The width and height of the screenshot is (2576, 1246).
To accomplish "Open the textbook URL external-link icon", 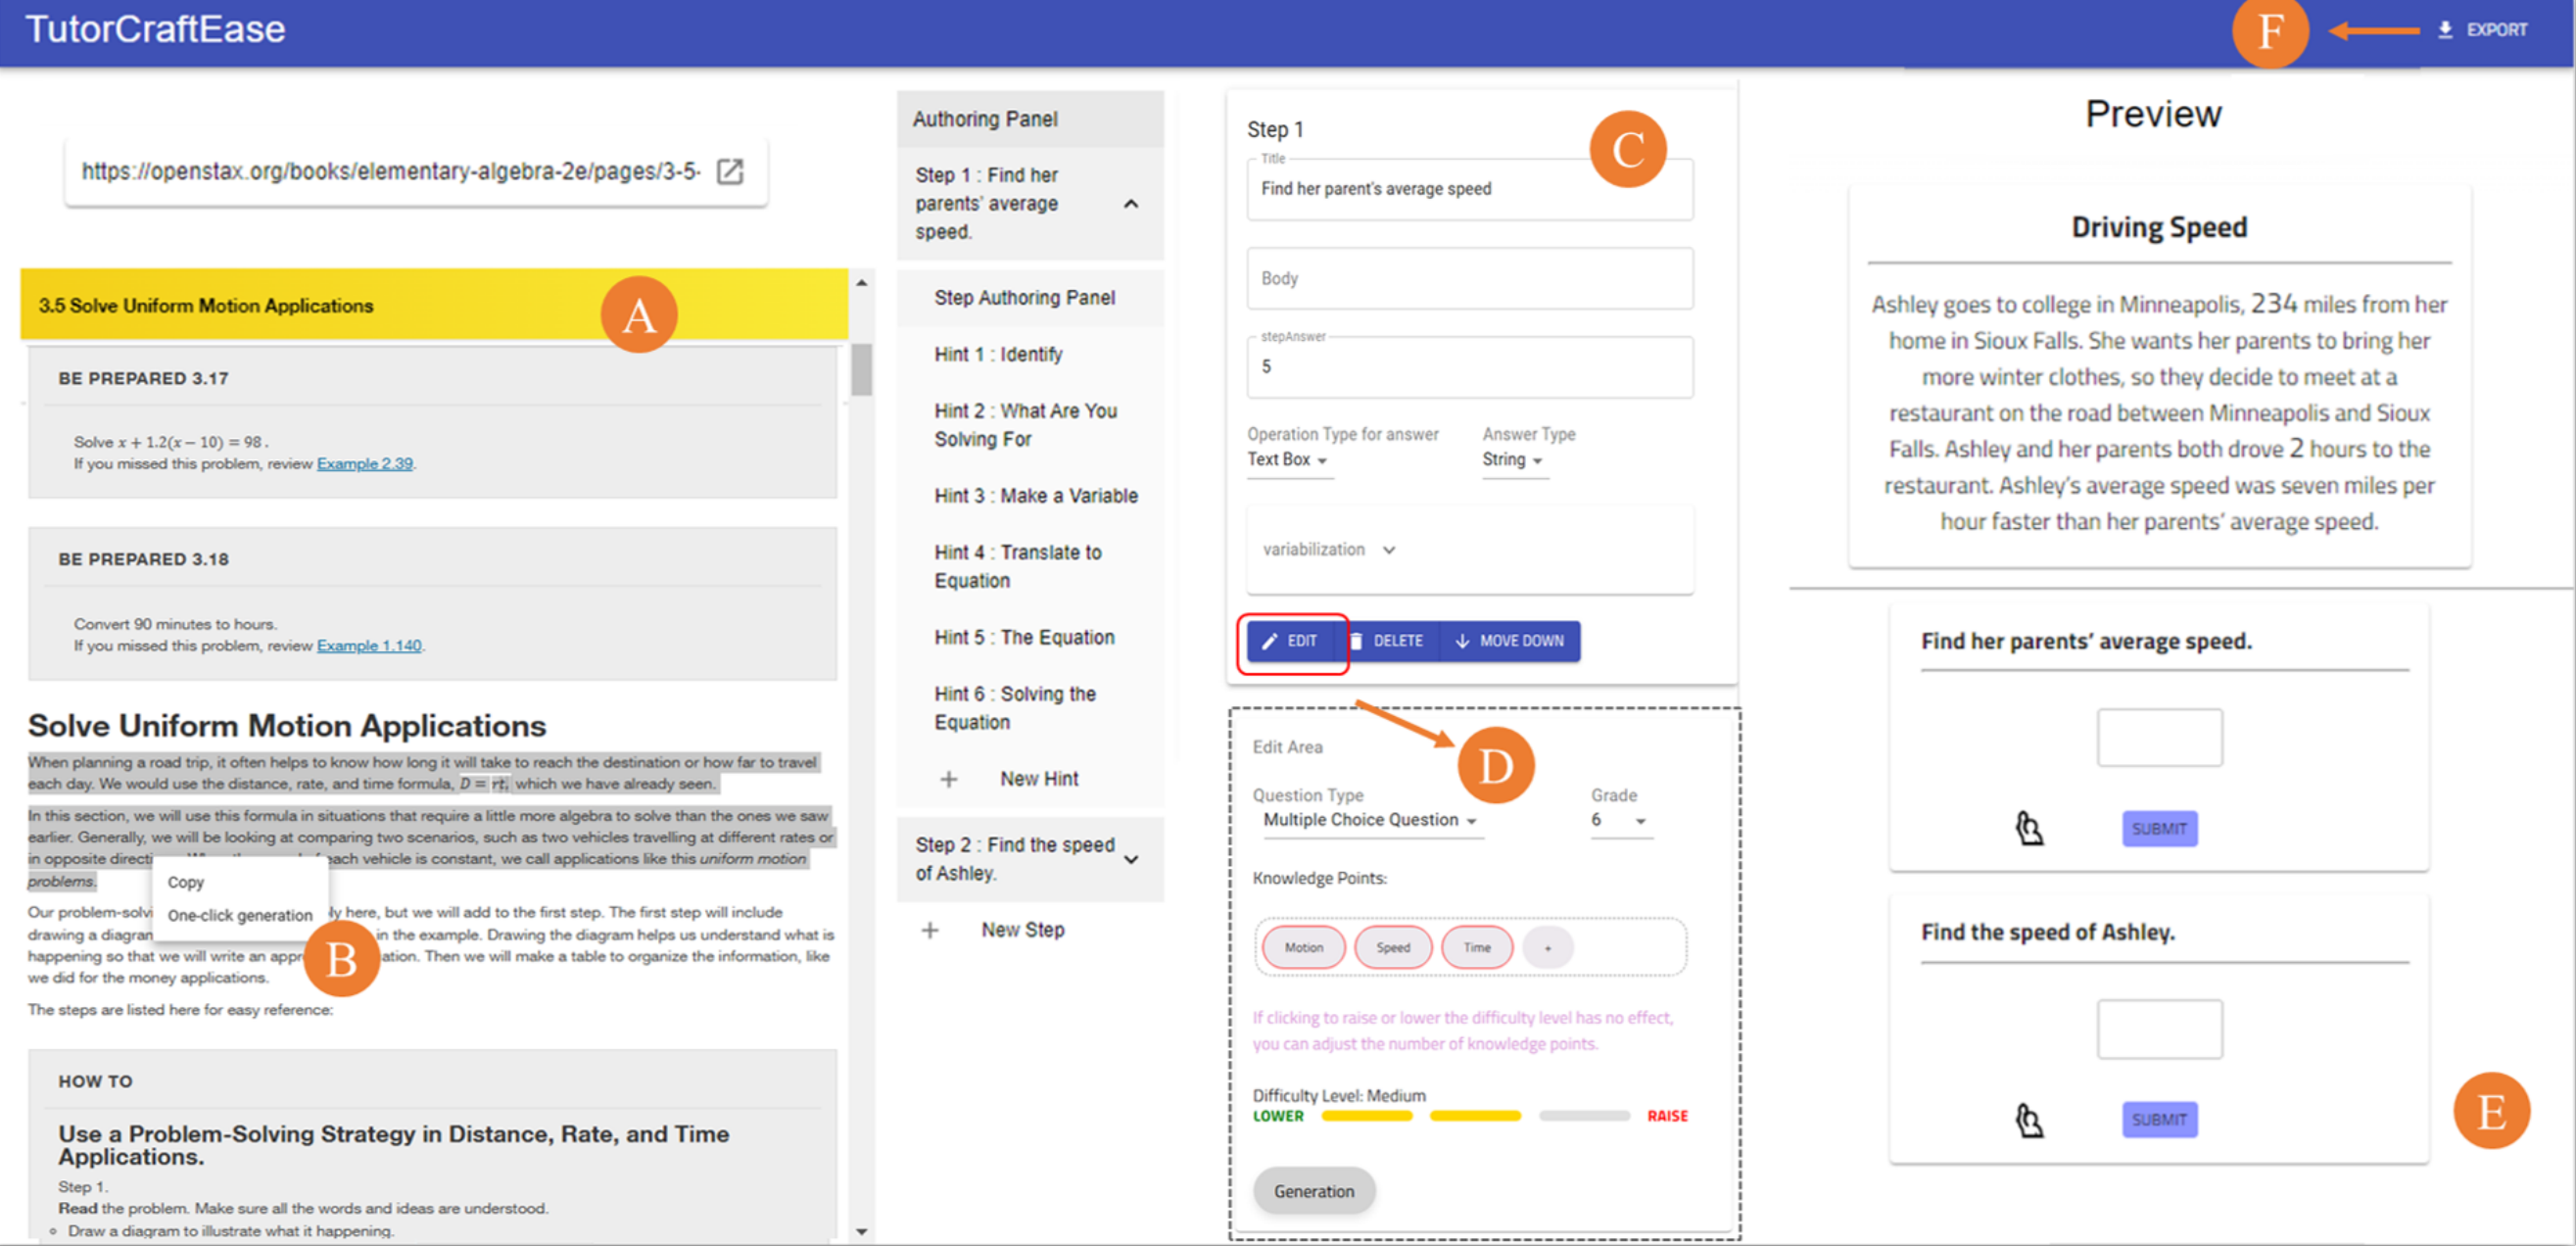I will coord(730,171).
